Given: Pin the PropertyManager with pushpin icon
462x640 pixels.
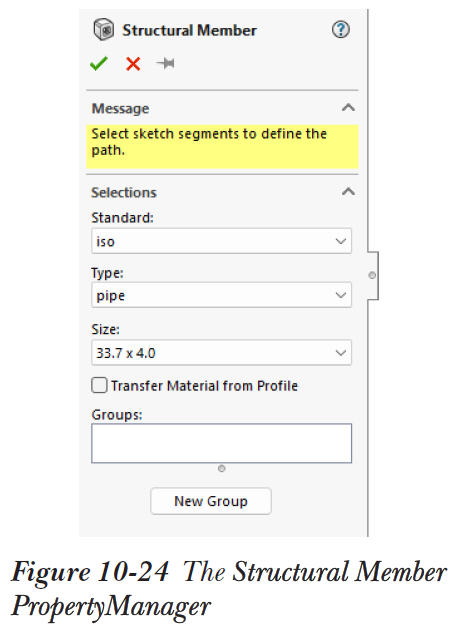Looking at the screenshot, I should point(165,63).
